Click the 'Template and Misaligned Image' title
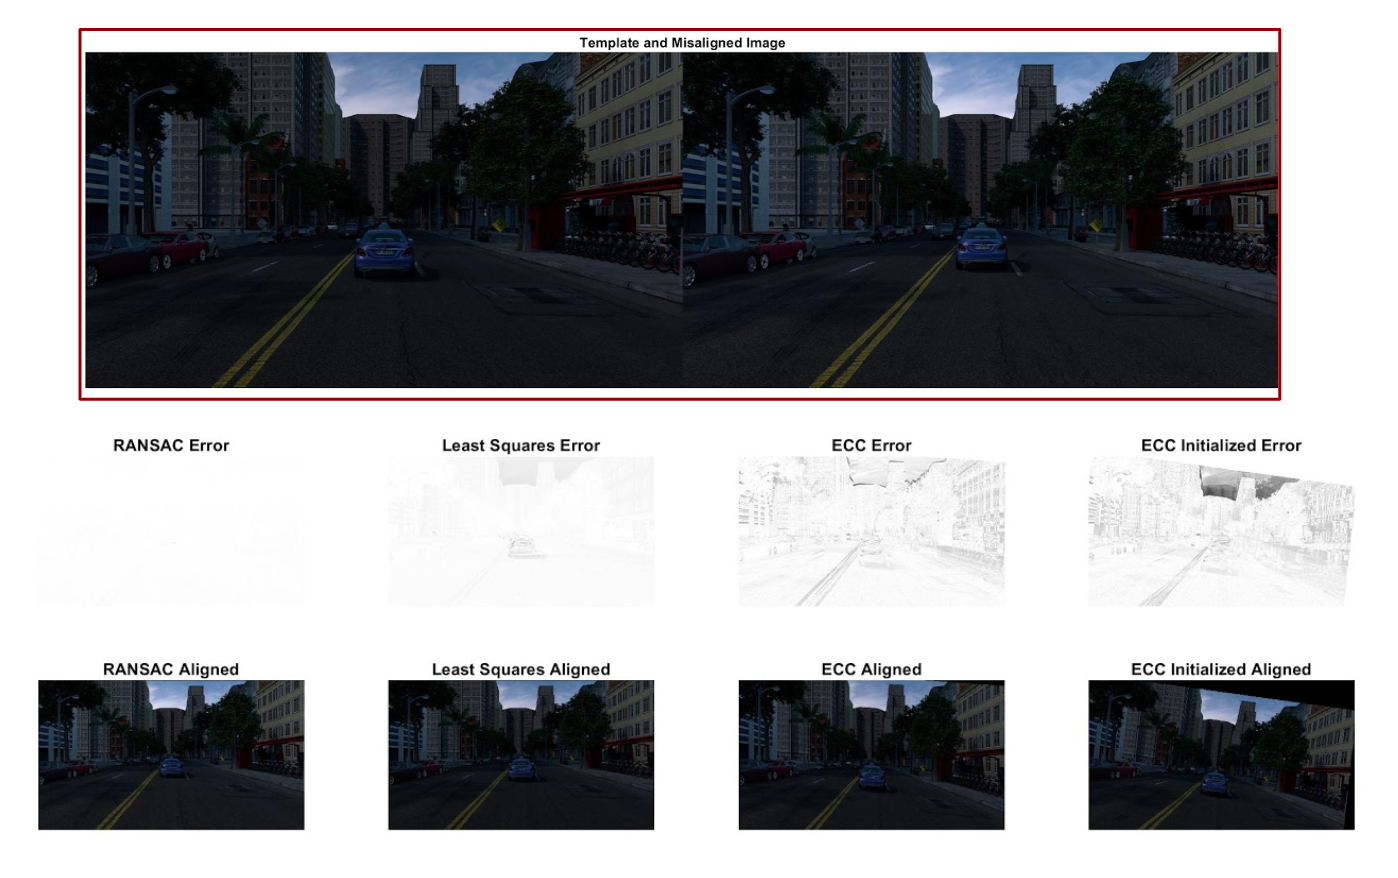1398x878 pixels. 682,43
